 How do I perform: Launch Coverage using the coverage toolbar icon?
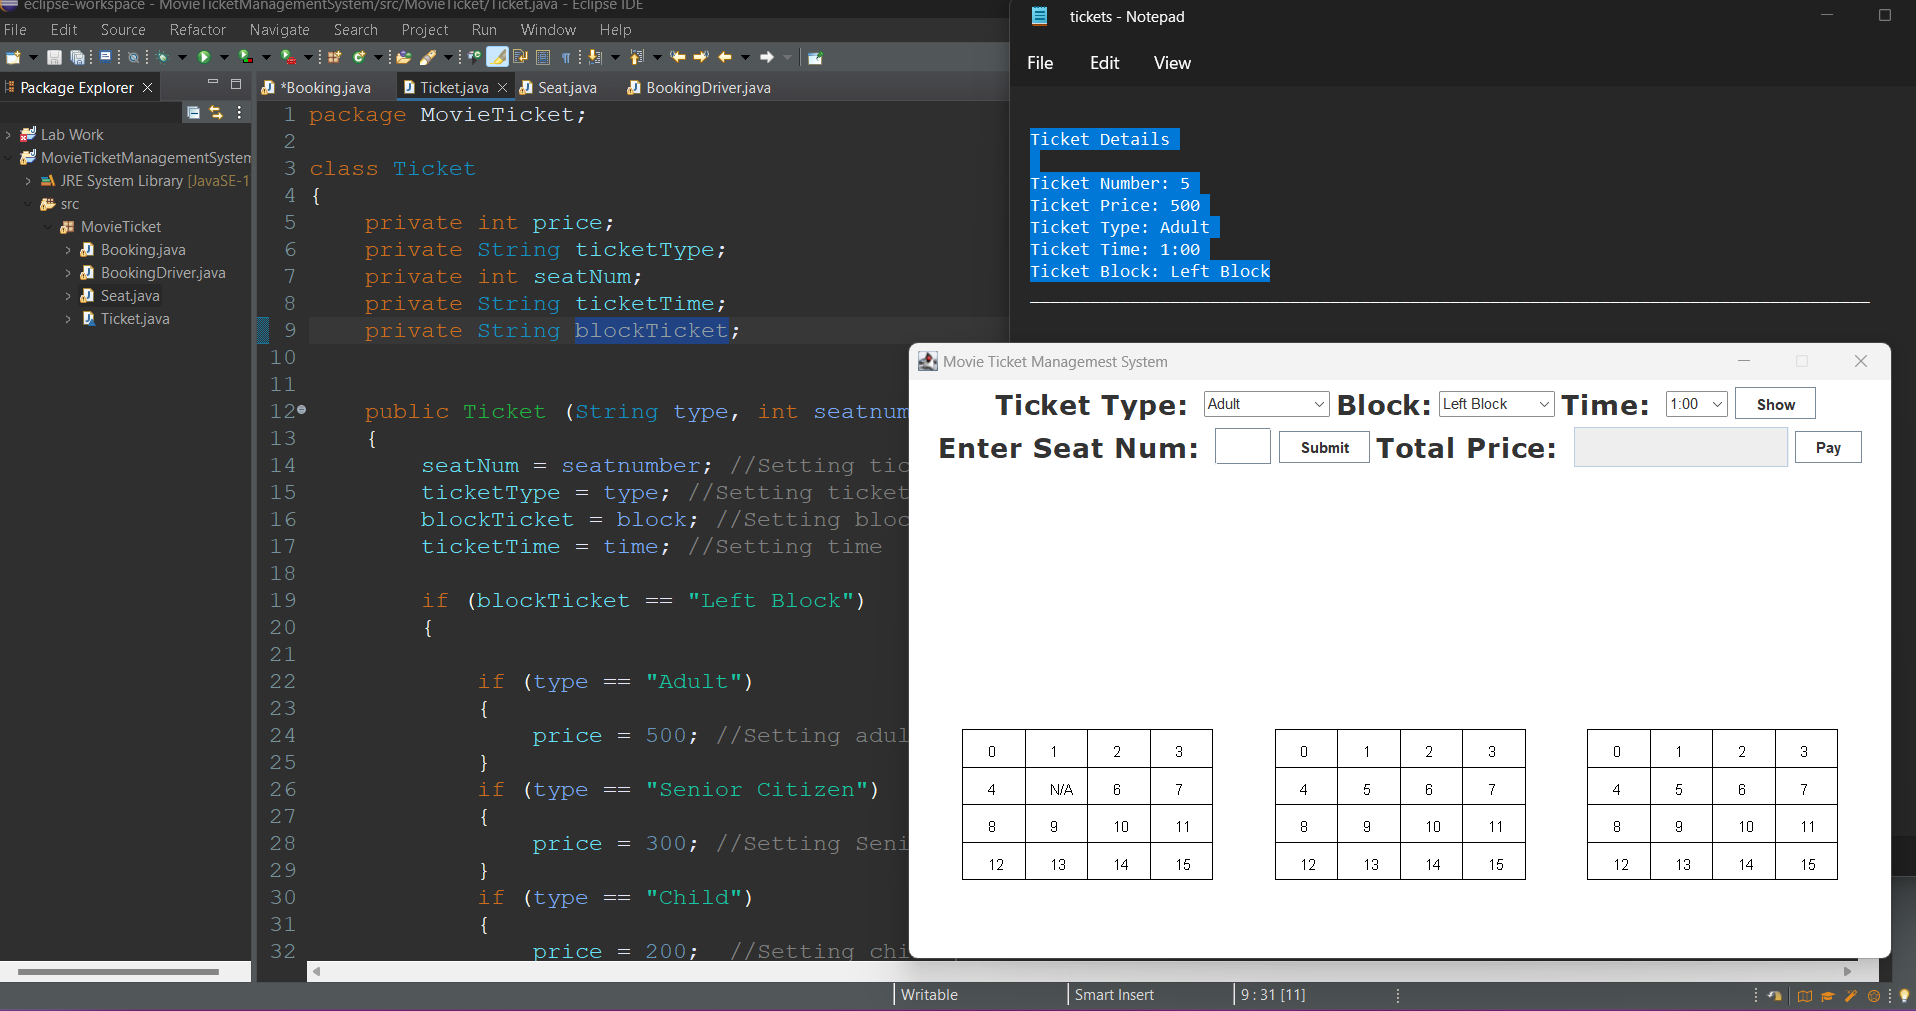click(246, 57)
